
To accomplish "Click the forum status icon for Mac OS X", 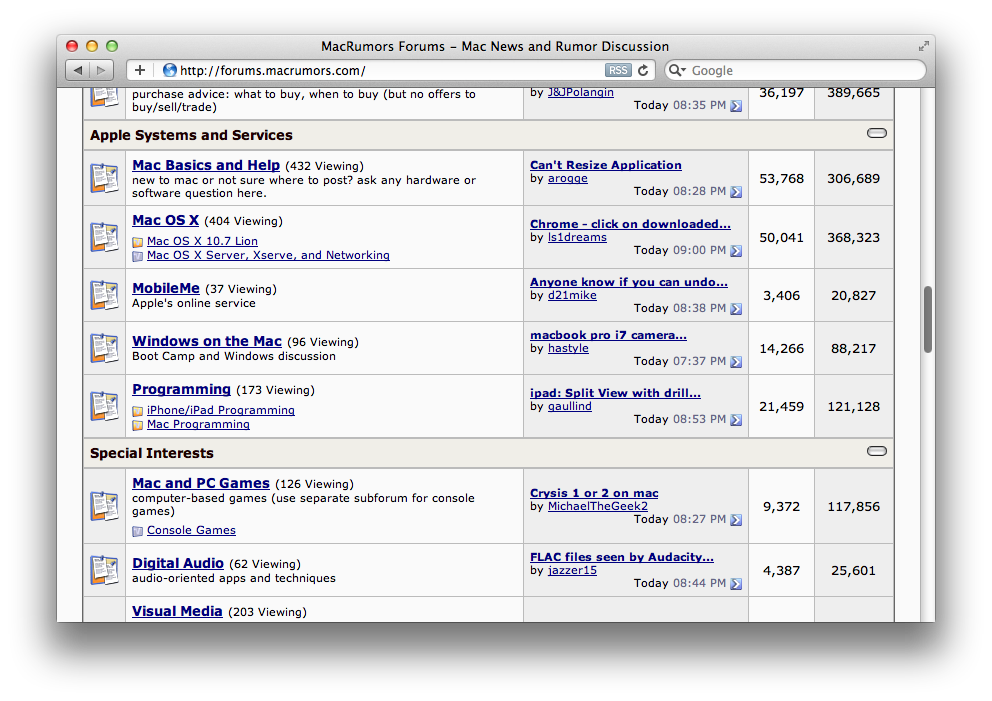I will tap(104, 237).
